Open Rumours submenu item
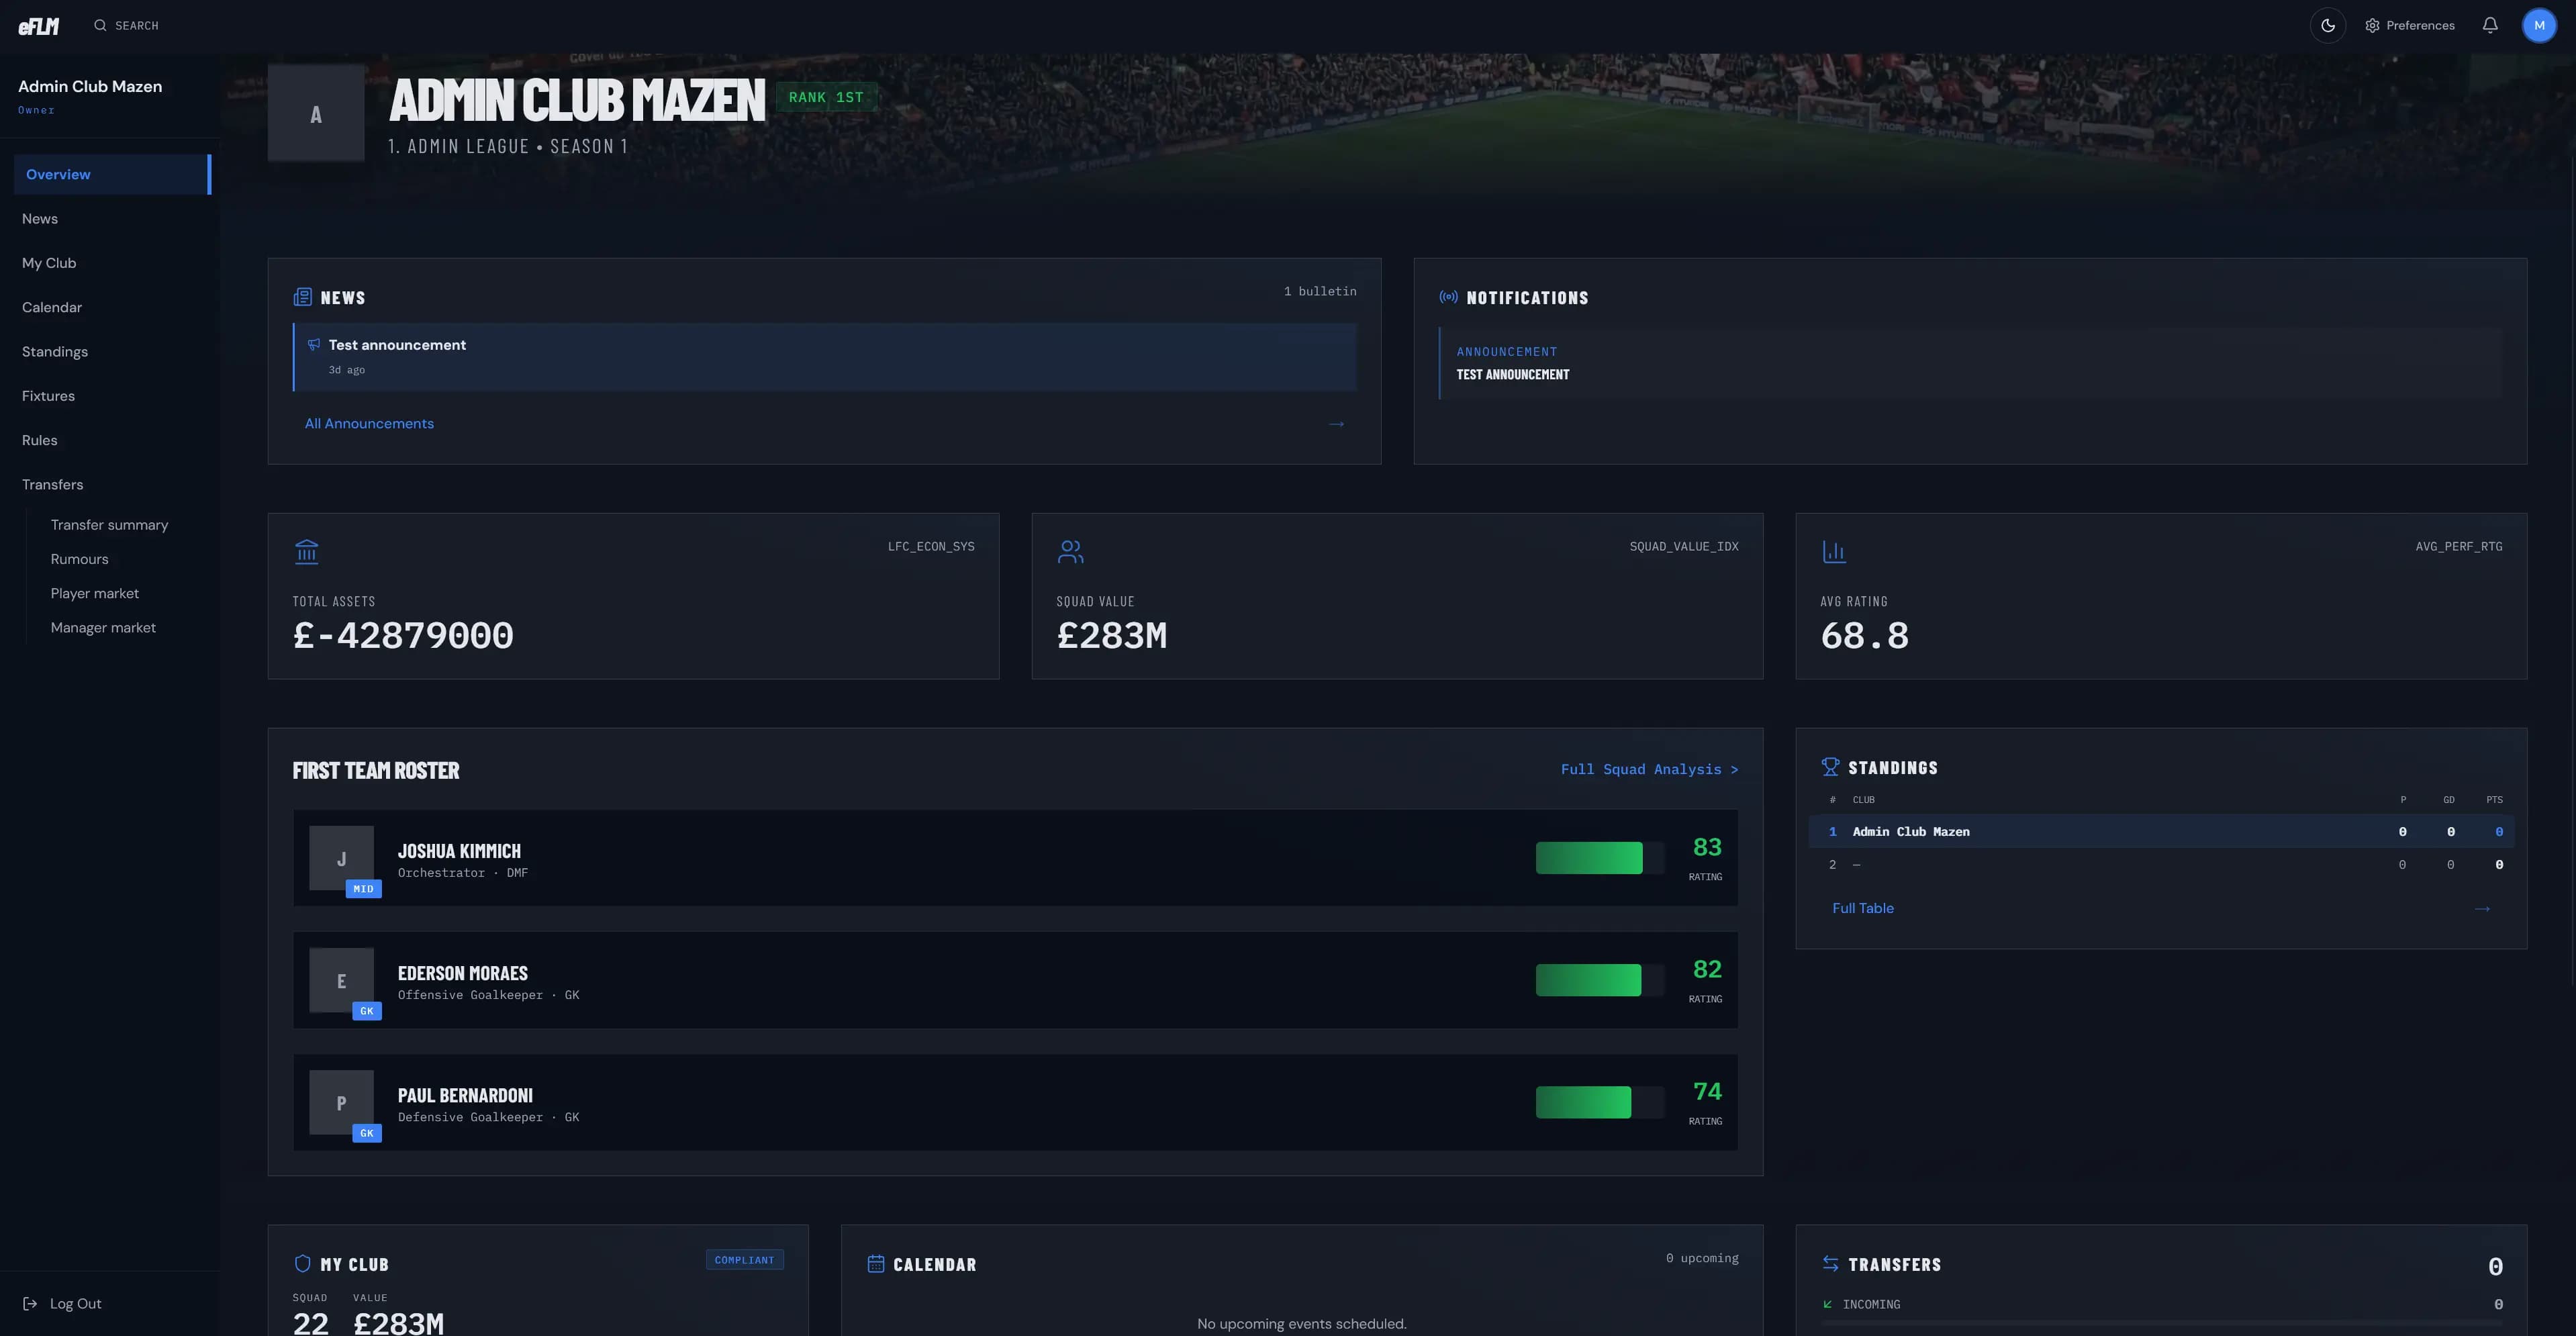This screenshot has height=1336, width=2576. coord(80,559)
